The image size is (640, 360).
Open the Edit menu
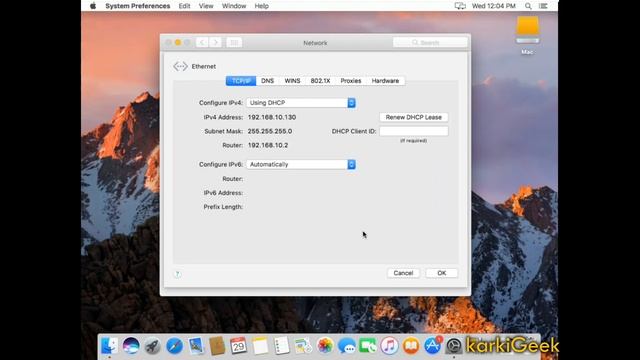point(184,6)
